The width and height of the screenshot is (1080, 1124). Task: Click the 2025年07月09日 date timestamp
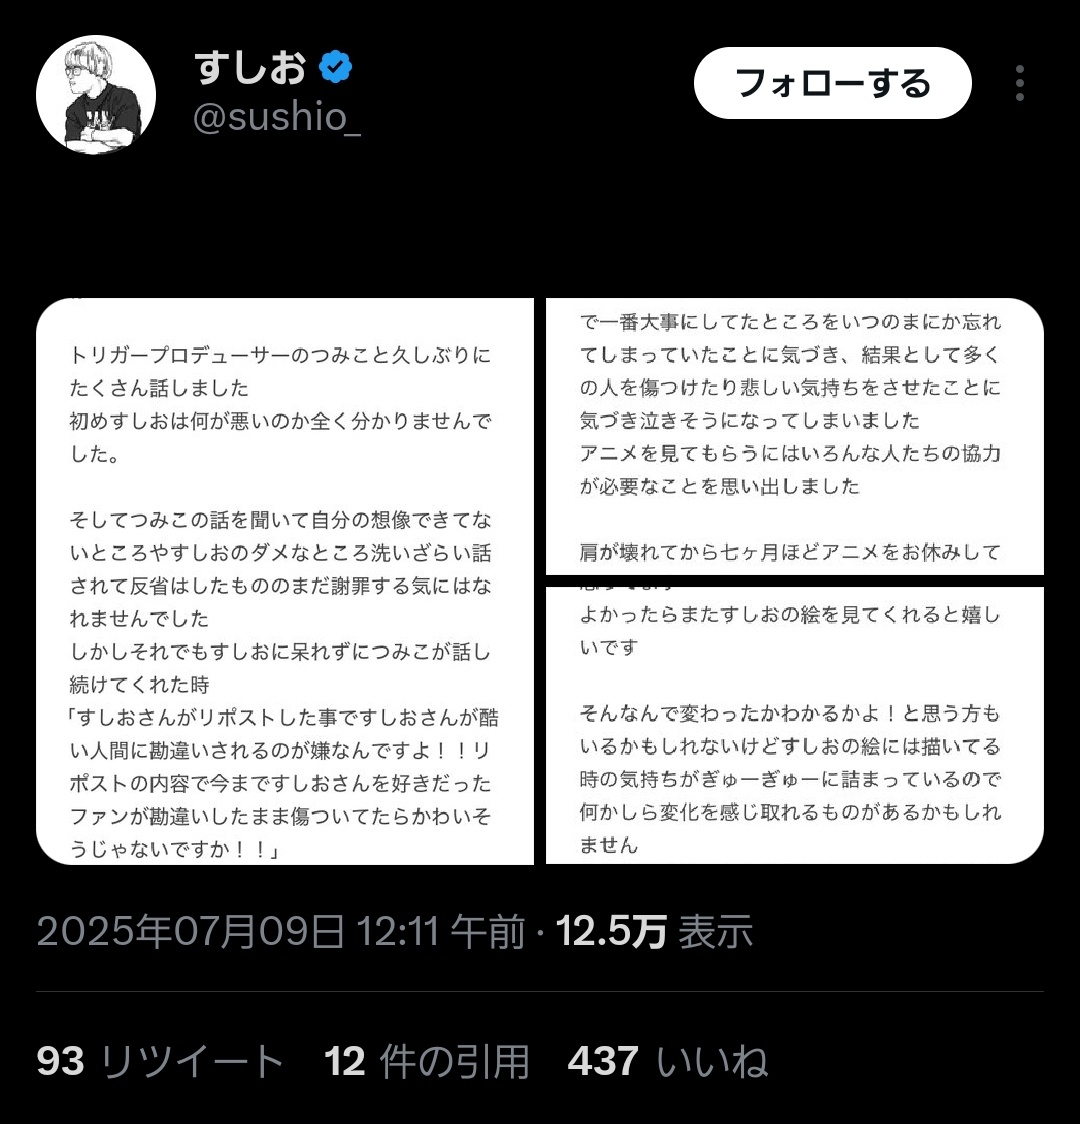(191, 931)
